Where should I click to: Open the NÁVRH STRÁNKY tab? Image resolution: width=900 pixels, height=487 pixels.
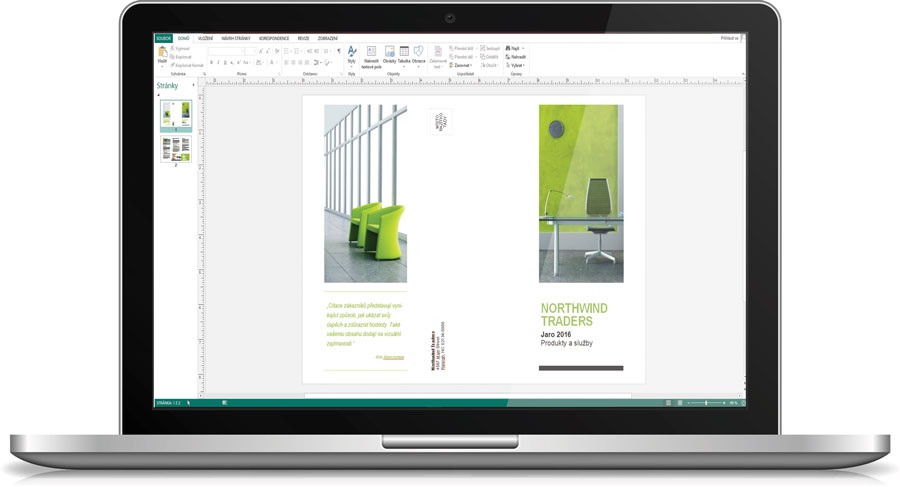[236, 38]
